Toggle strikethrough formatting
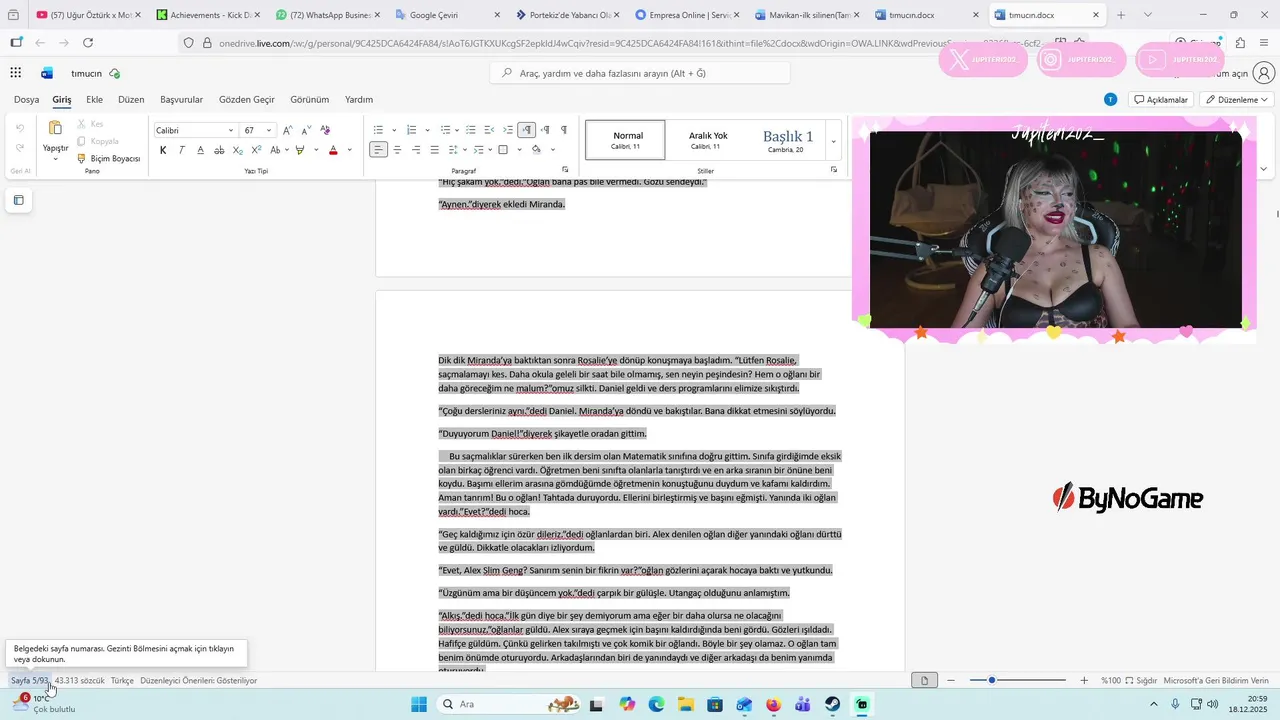The image size is (1280, 720). click(x=219, y=150)
